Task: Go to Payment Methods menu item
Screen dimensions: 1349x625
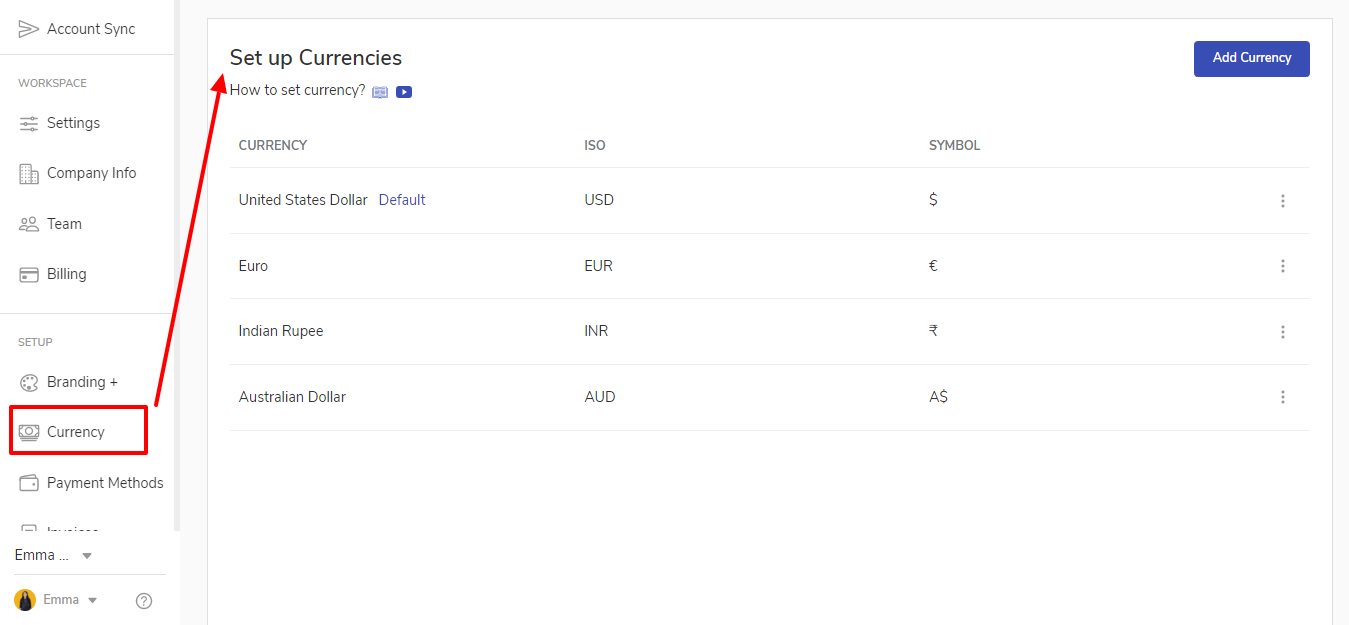Action: click(104, 483)
